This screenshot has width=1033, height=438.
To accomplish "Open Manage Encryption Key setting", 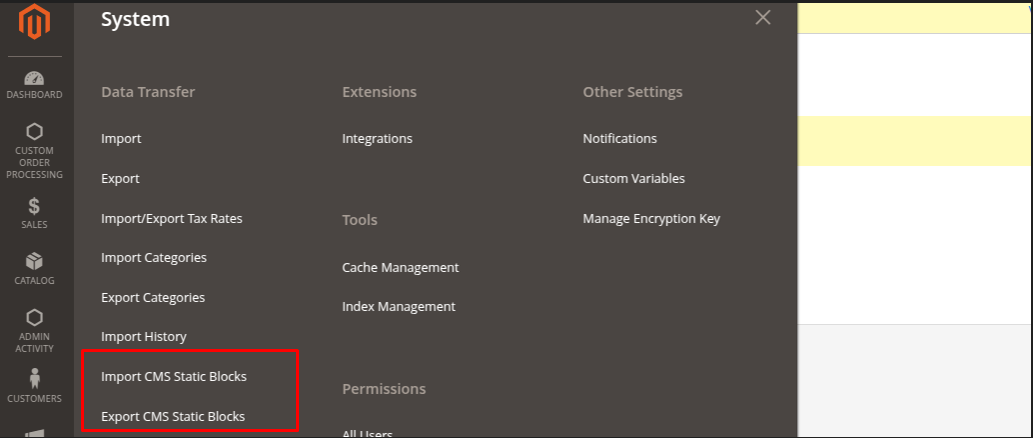I will (x=651, y=219).
